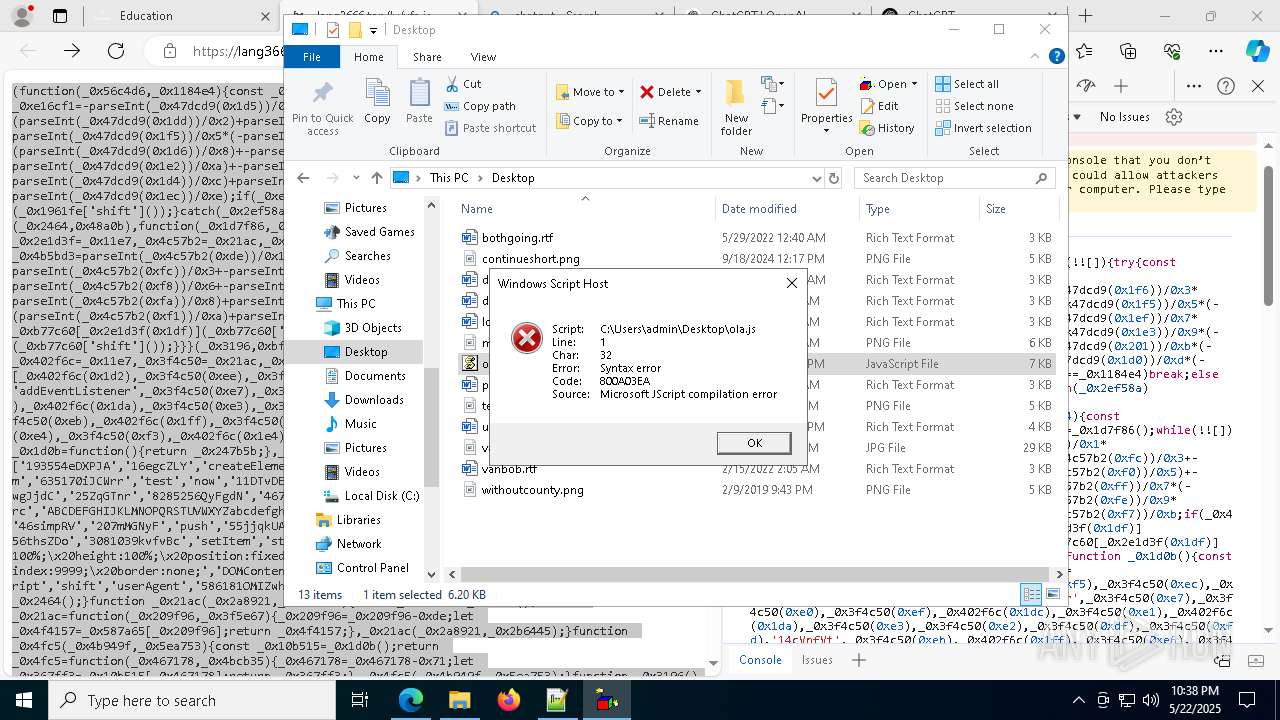The height and width of the screenshot is (720, 1280).
Task: Switch to DevTools Issues tab
Action: [817, 660]
